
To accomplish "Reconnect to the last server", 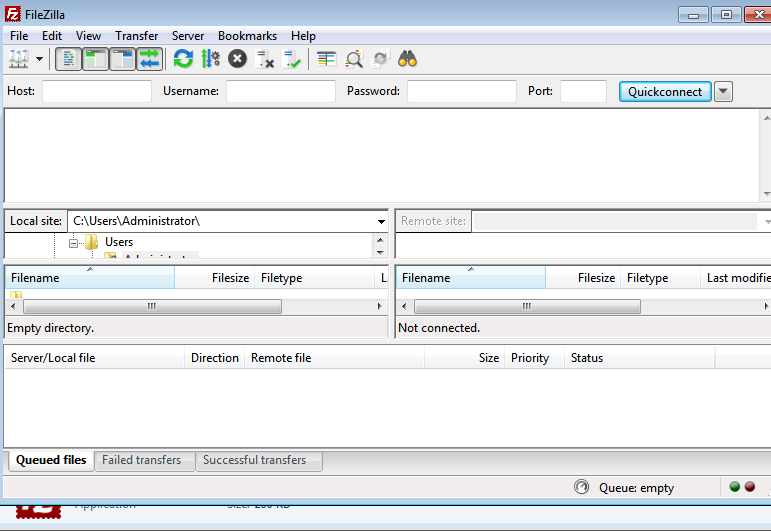I will [x=292, y=59].
